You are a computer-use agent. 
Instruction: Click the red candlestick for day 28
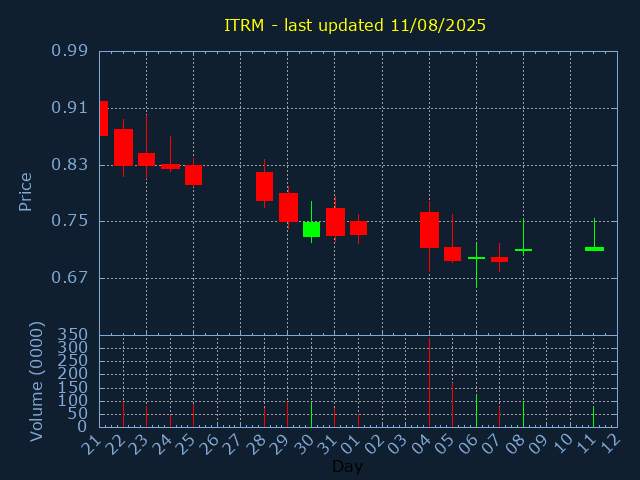pyautogui.click(x=264, y=187)
